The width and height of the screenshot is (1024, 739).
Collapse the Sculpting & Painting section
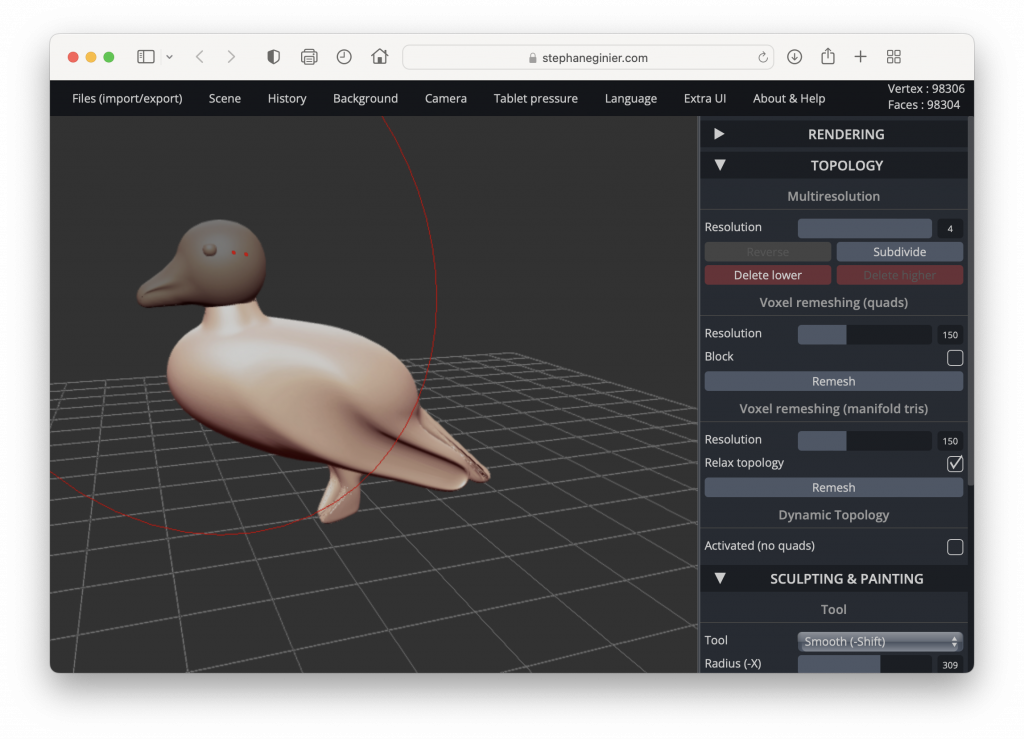coord(834,578)
